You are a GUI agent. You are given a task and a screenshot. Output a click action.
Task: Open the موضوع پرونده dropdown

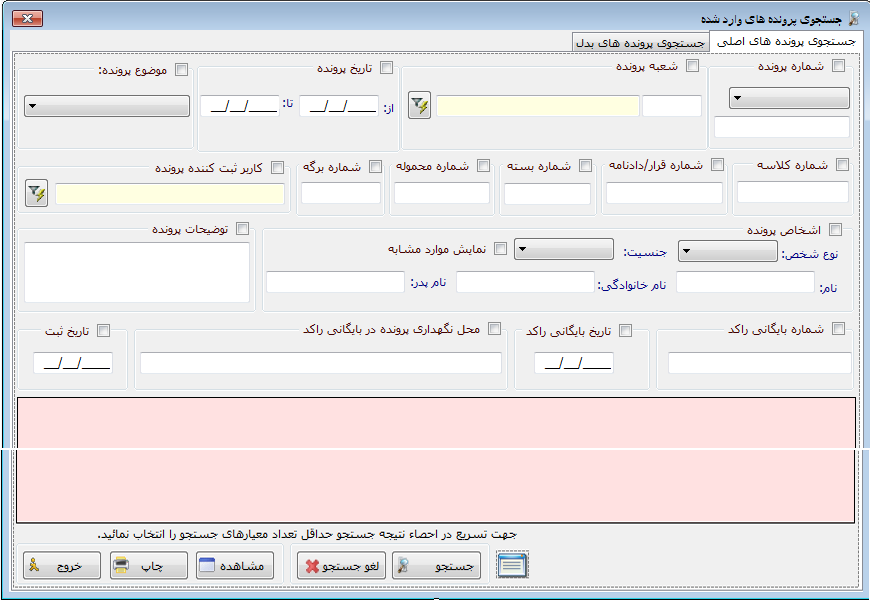tap(106, 106)
